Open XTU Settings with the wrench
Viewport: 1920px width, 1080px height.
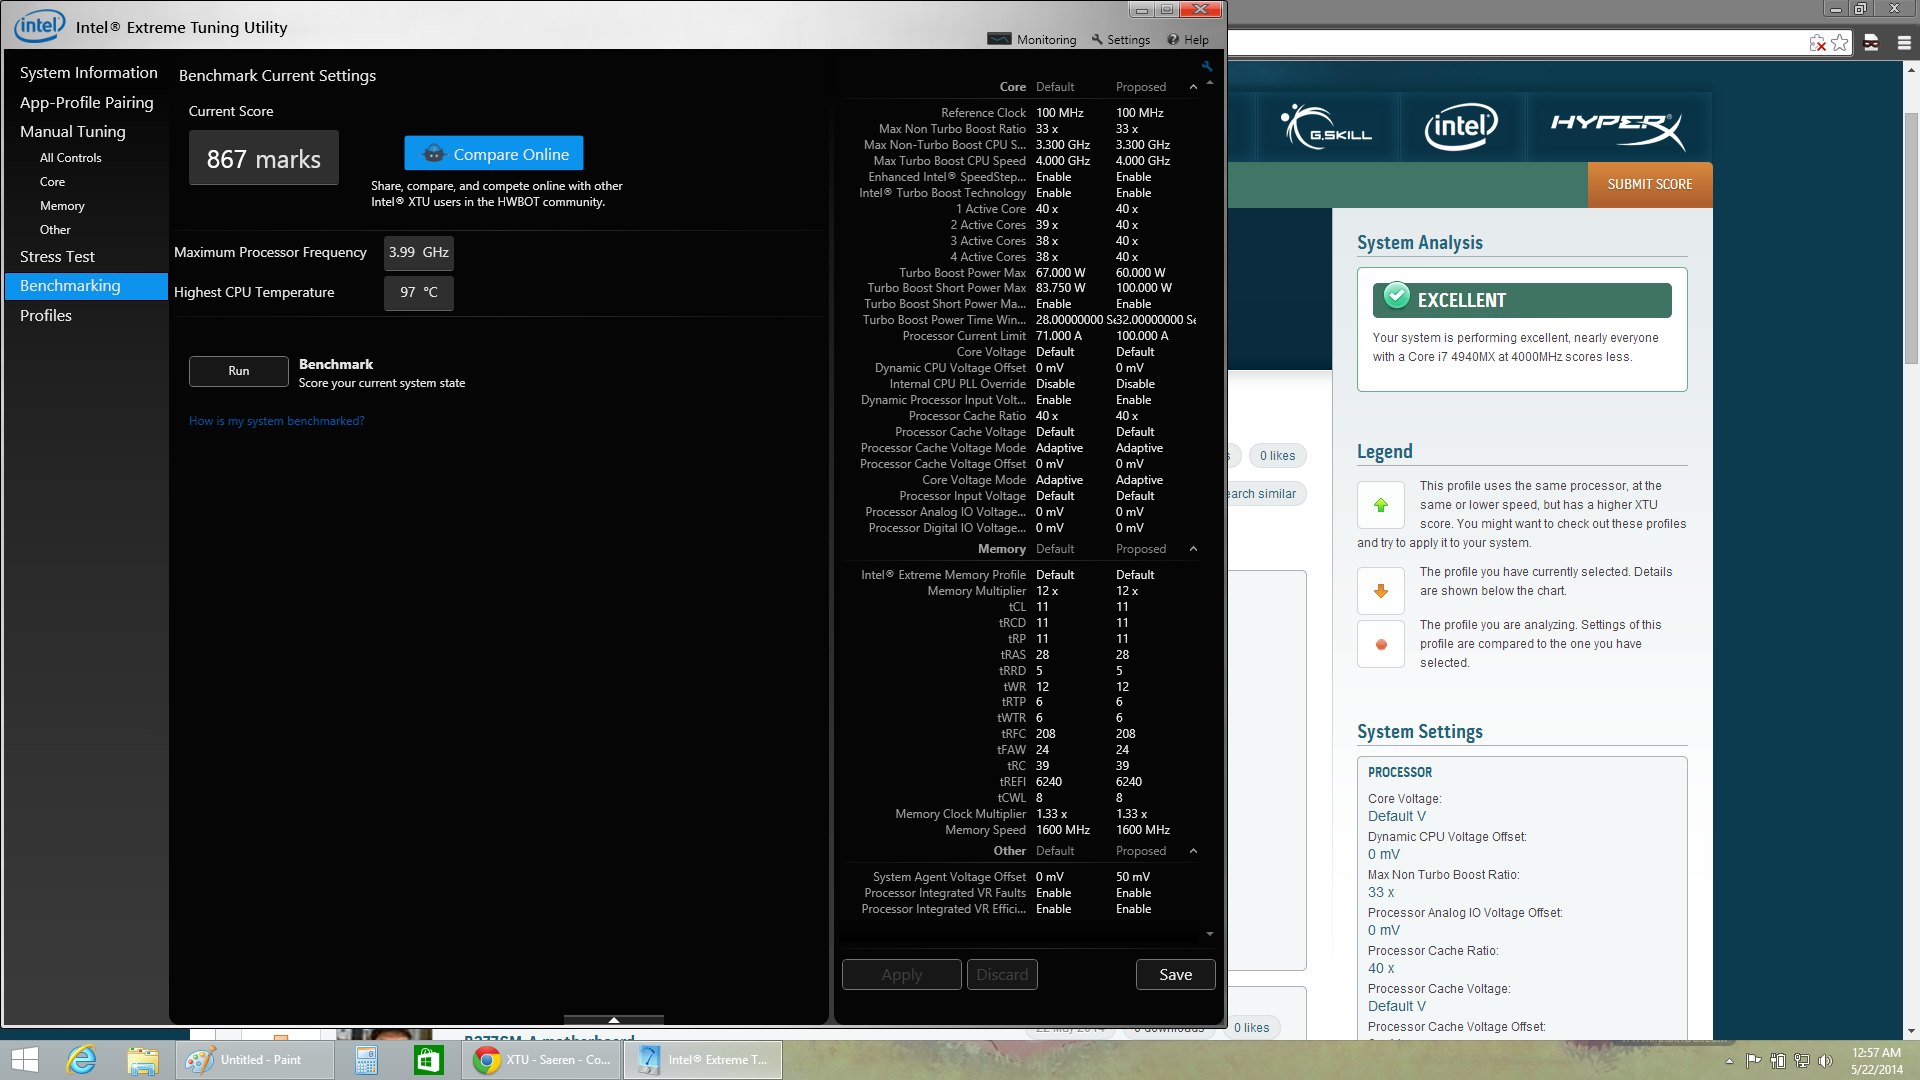1121,40
